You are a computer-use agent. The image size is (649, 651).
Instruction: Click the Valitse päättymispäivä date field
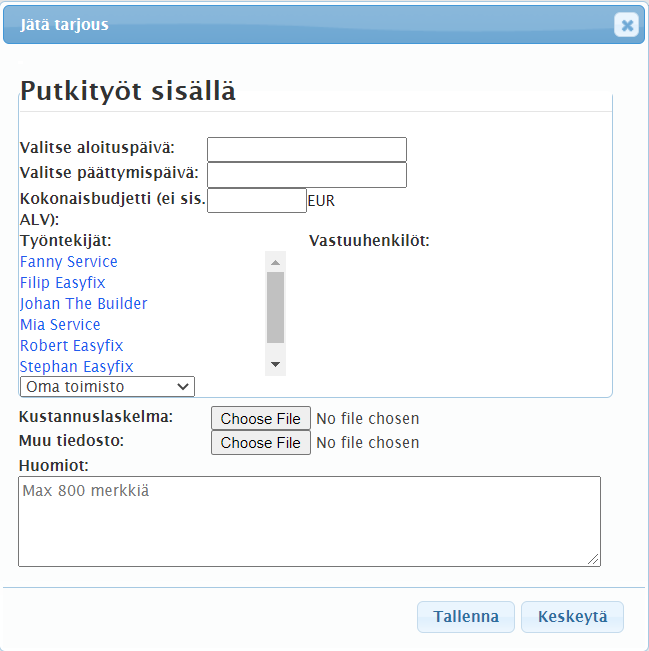306,175
